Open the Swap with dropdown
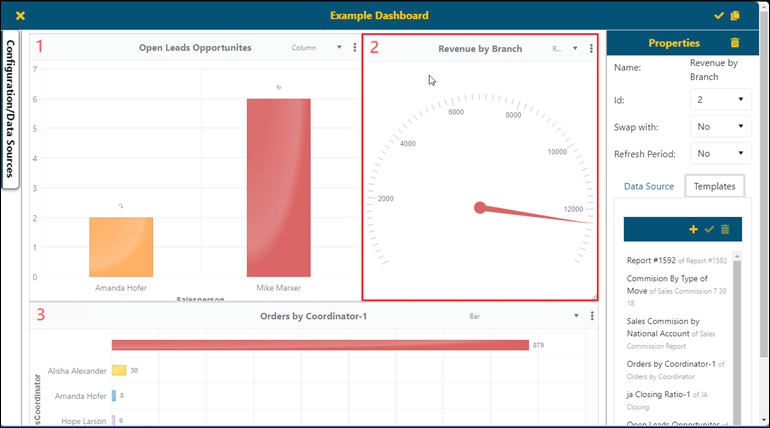Screen dimensions: 770x428 (720, 127)
